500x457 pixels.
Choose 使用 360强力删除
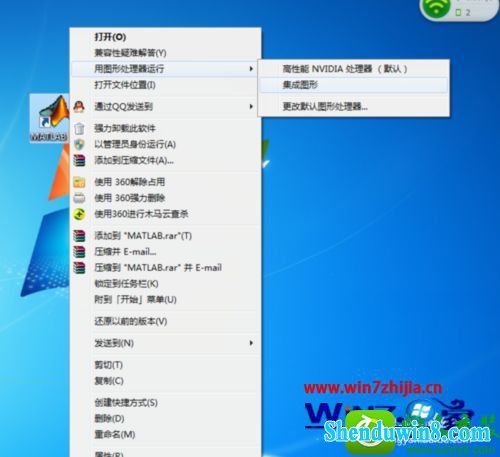pos(165,198)
